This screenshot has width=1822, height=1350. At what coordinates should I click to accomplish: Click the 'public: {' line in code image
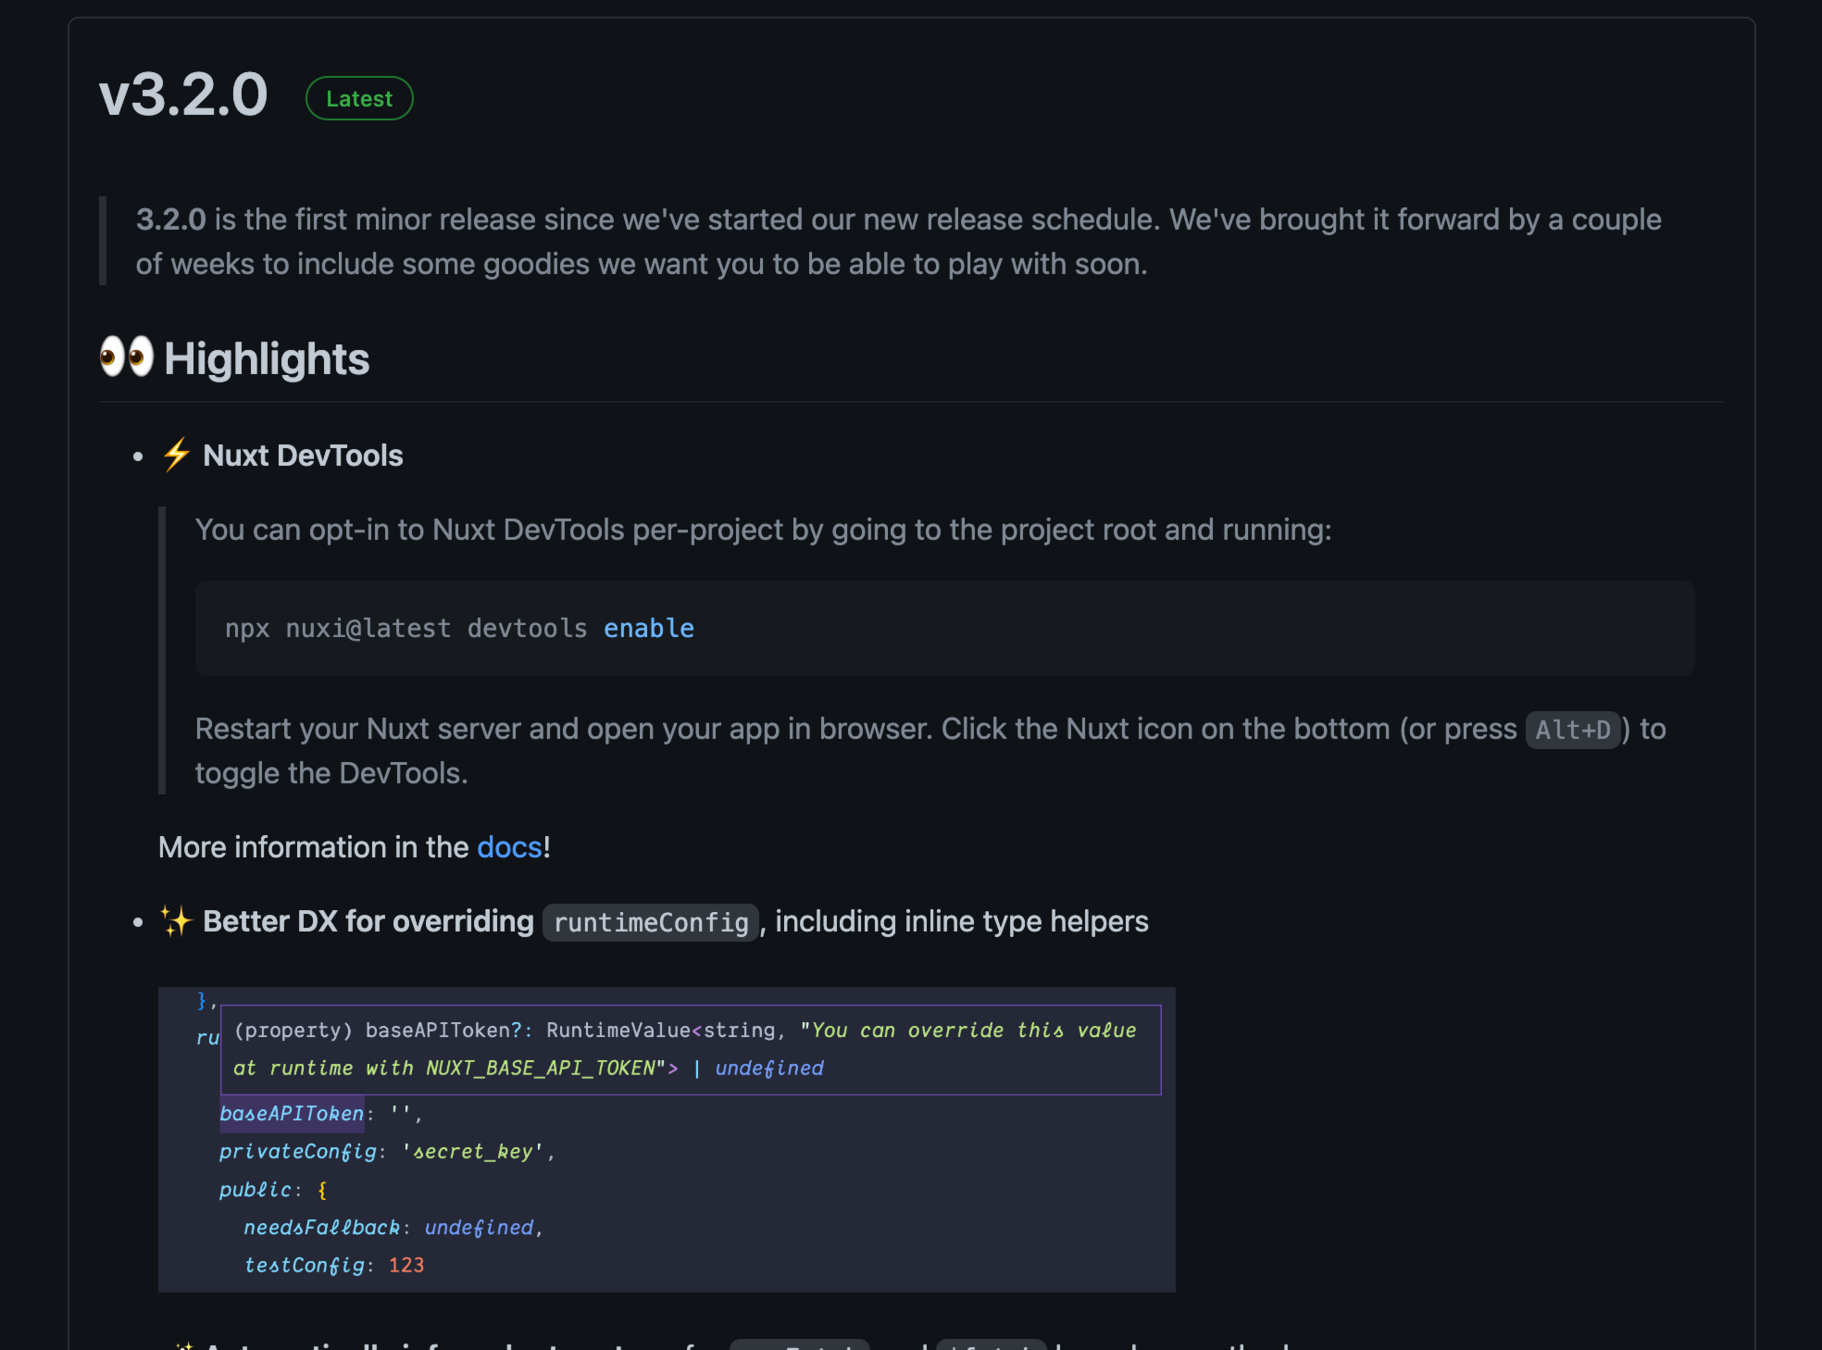pos(273,1189)
